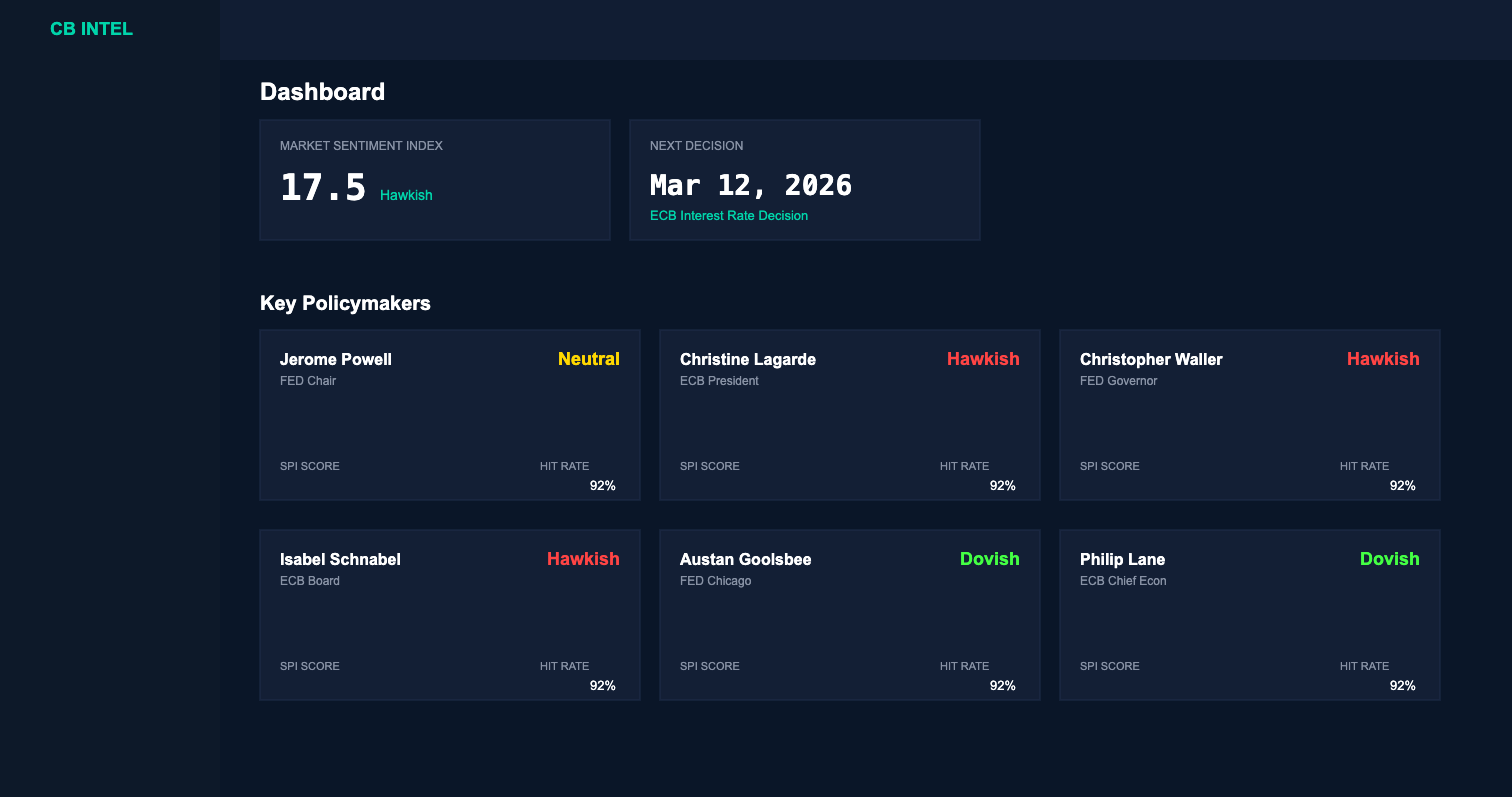Image resolution: width=1512 pixels, height=797 pixels.
Task: Click Lagarde's Hawkish stance badge
Action: (x=983, y=359)
